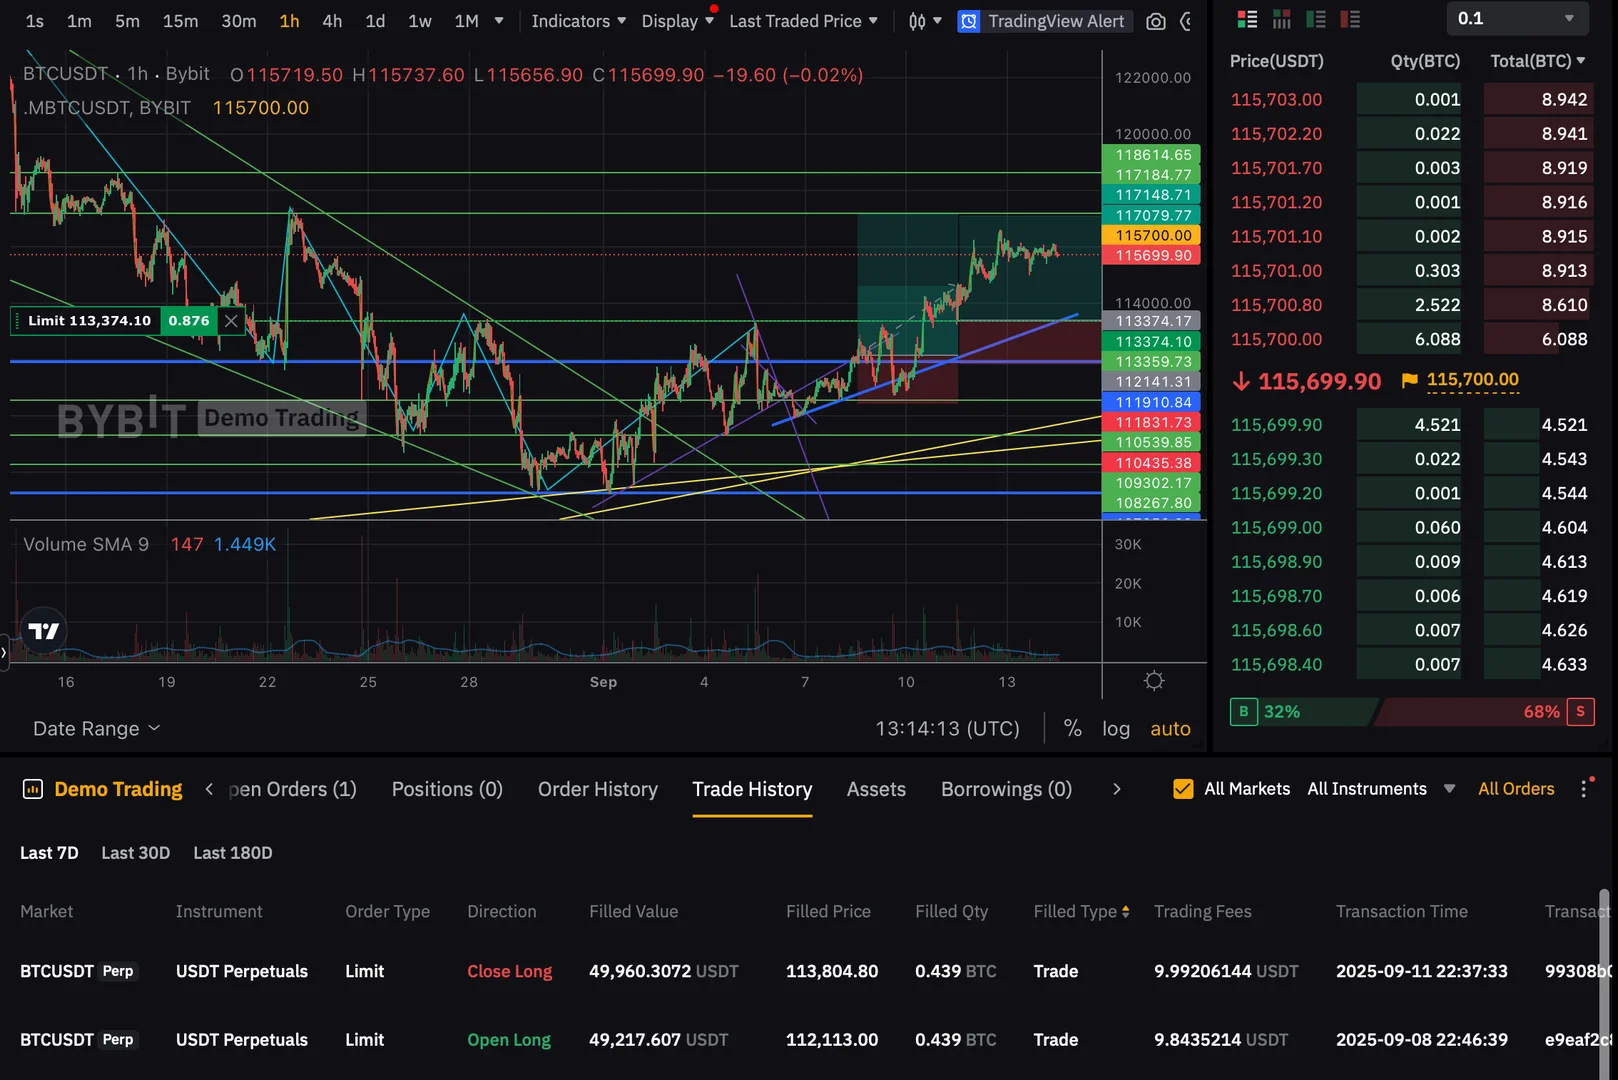Image resolution: width=1618 pixels, height=1080 pixels.
Task: Switch order book to horizontal depth view
Action: click(1281, 19)
